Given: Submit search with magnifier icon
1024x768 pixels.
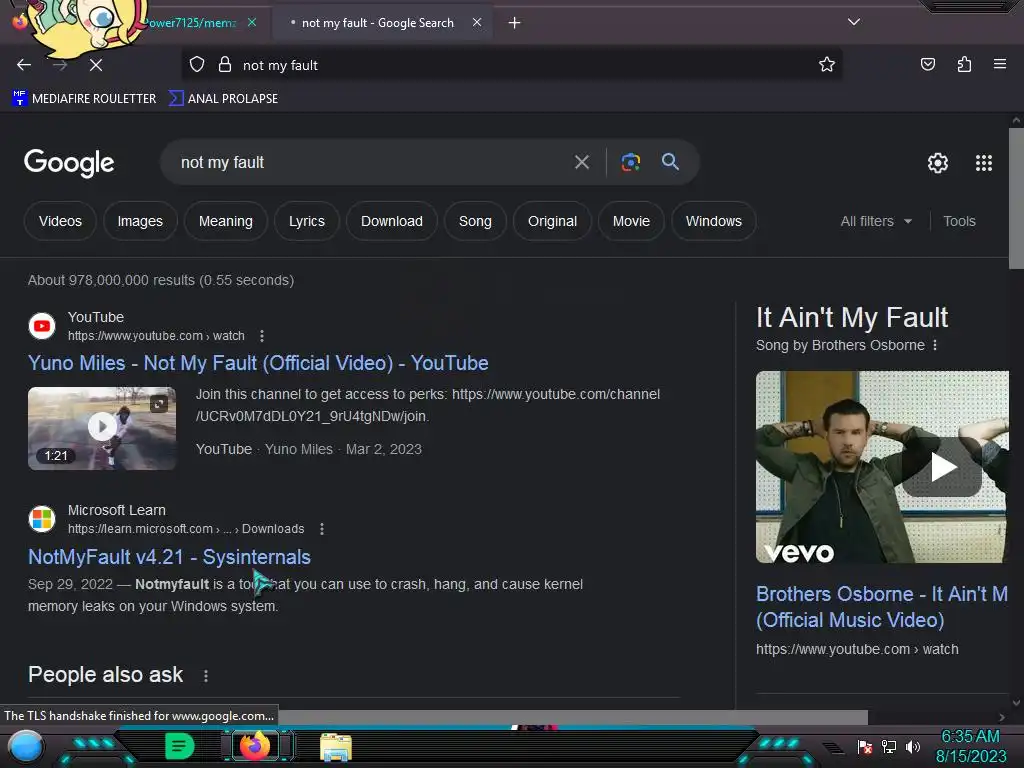Looking at the screenshot, I should point(670,162).
